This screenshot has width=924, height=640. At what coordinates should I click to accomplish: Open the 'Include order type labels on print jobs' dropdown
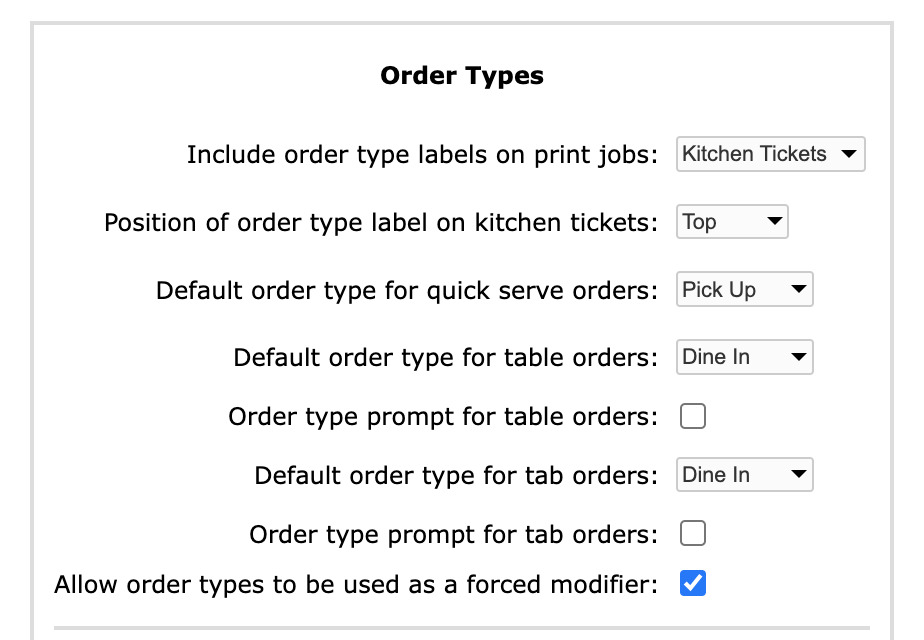(770, 154)
